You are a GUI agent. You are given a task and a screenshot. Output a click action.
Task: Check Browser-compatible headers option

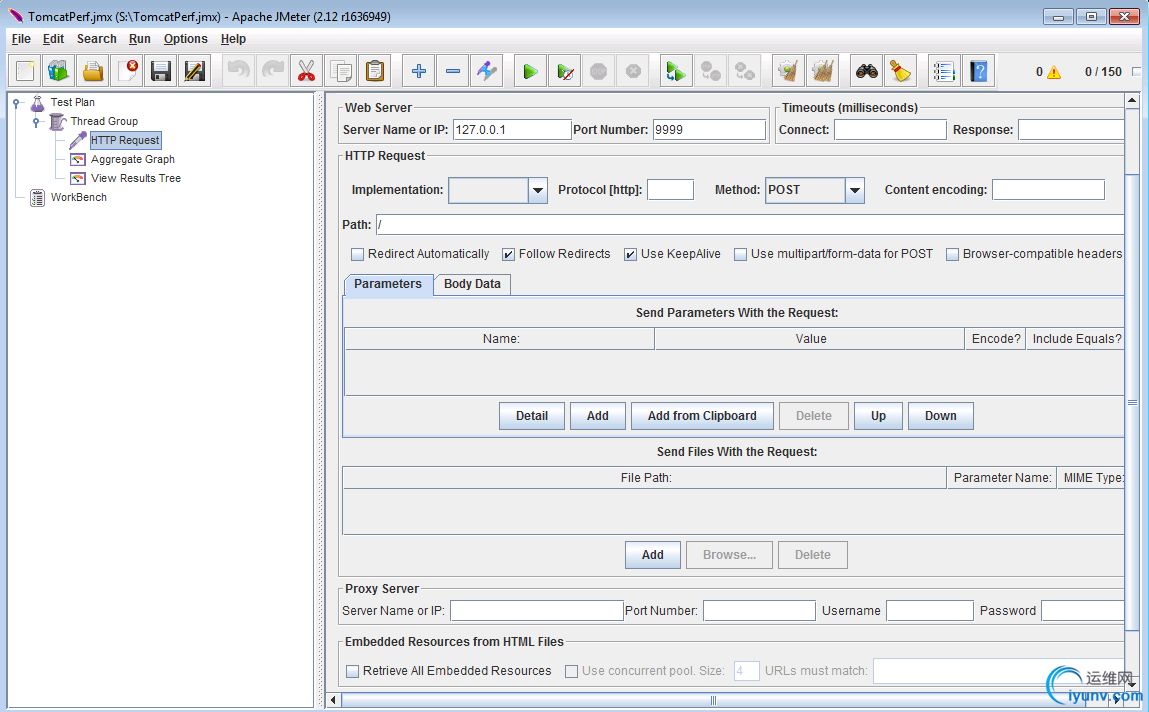953,254
